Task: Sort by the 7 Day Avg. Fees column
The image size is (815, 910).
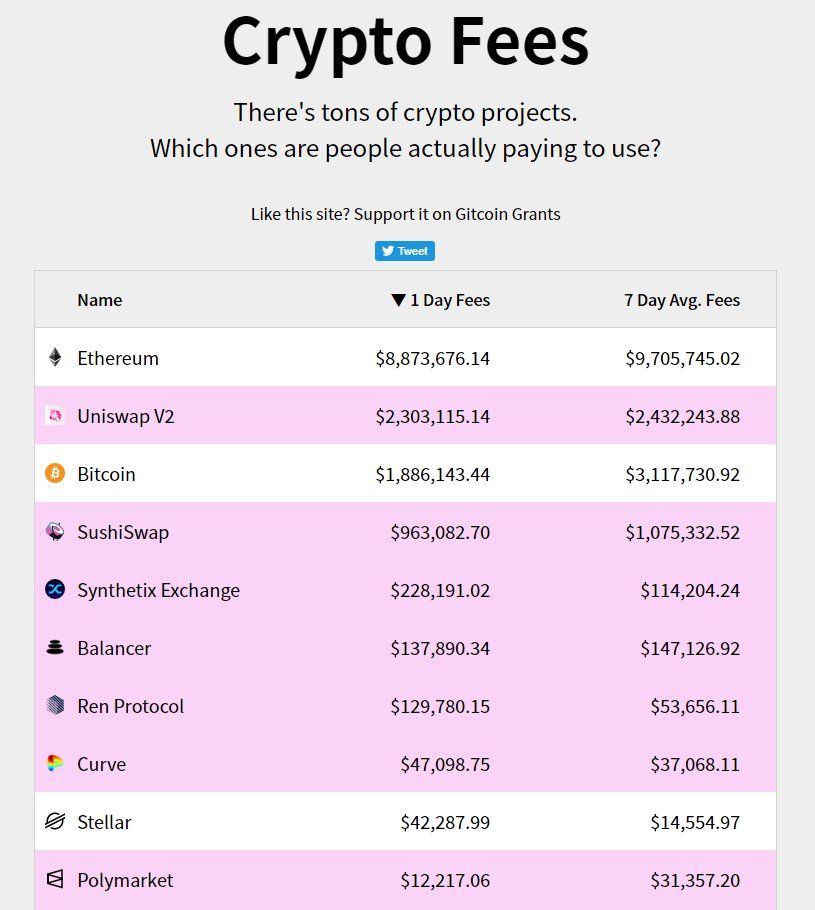Action: click(x=681, y=300)
